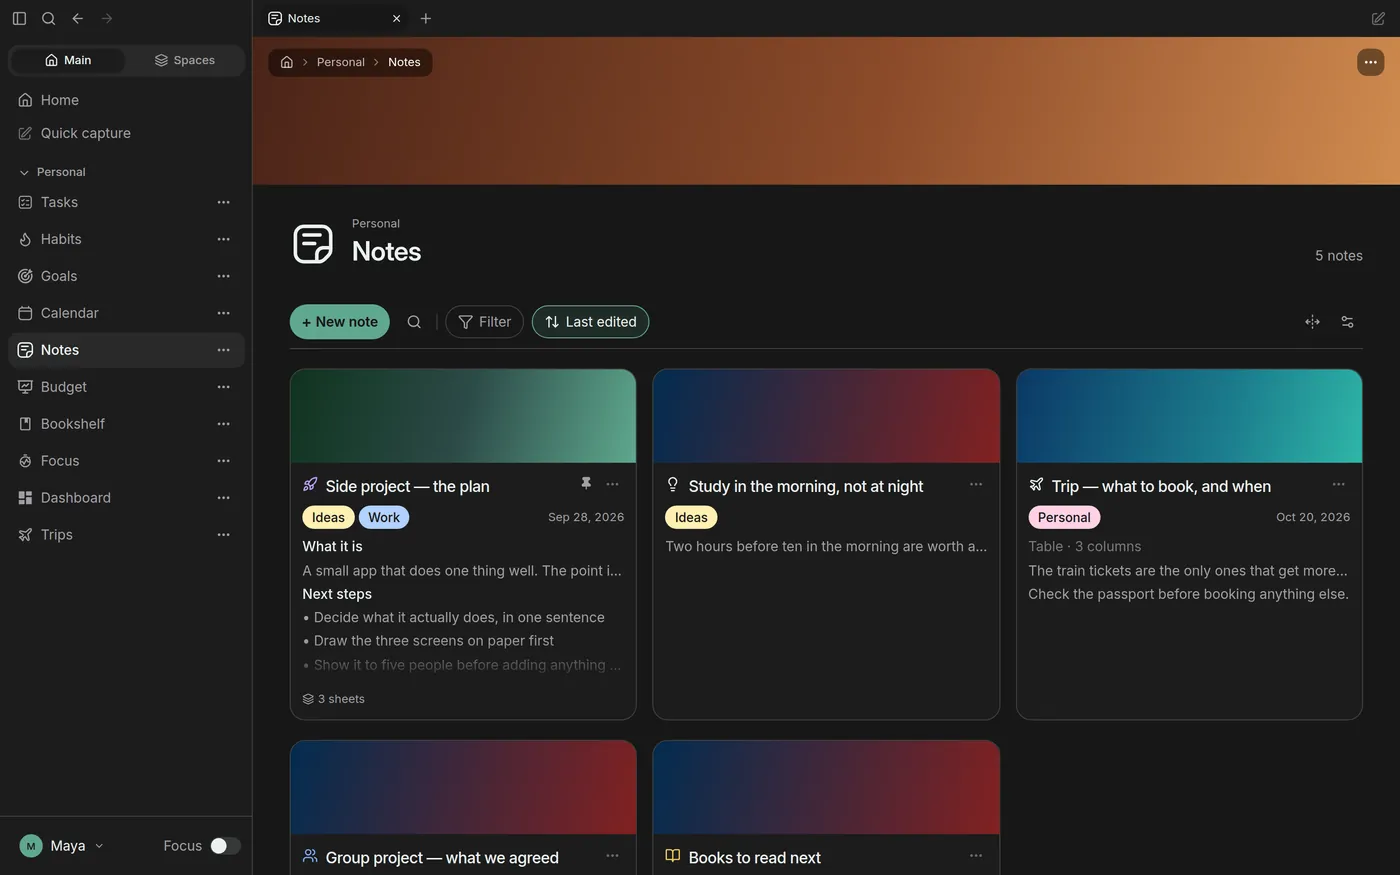This screenshot has height=875, width=1400.
Task: Open the Study in the morning note title
Action: (806, 486)
